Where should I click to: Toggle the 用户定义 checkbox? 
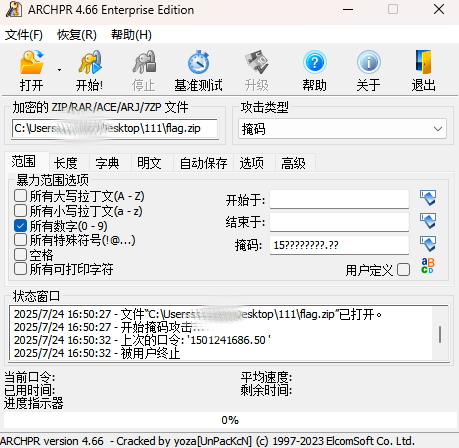(403, 269)
